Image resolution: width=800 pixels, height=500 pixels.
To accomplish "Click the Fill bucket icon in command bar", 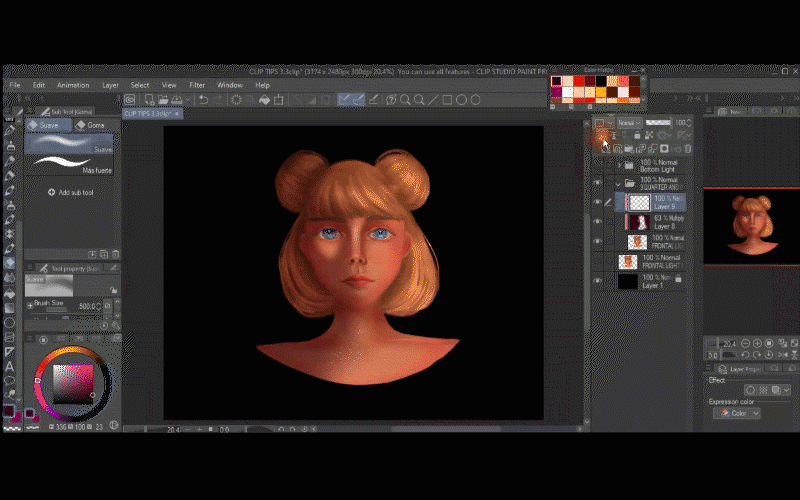I will 265,100.
